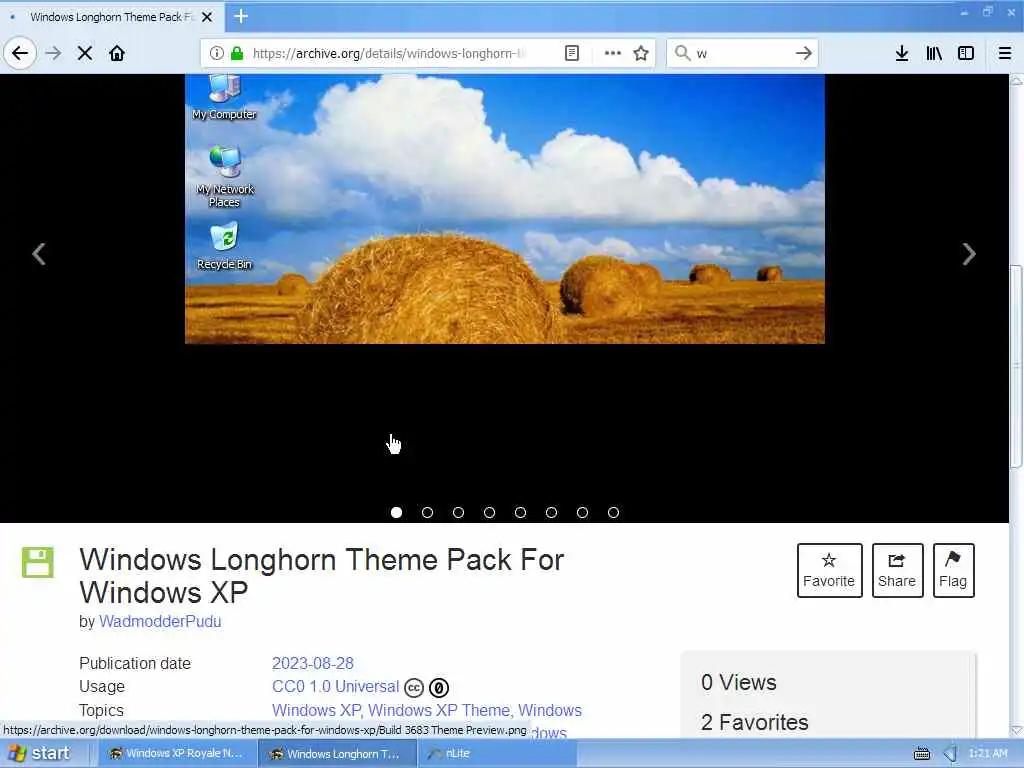Share this item
Viewport: 1024px width, 768px height.
coord(897,570)
